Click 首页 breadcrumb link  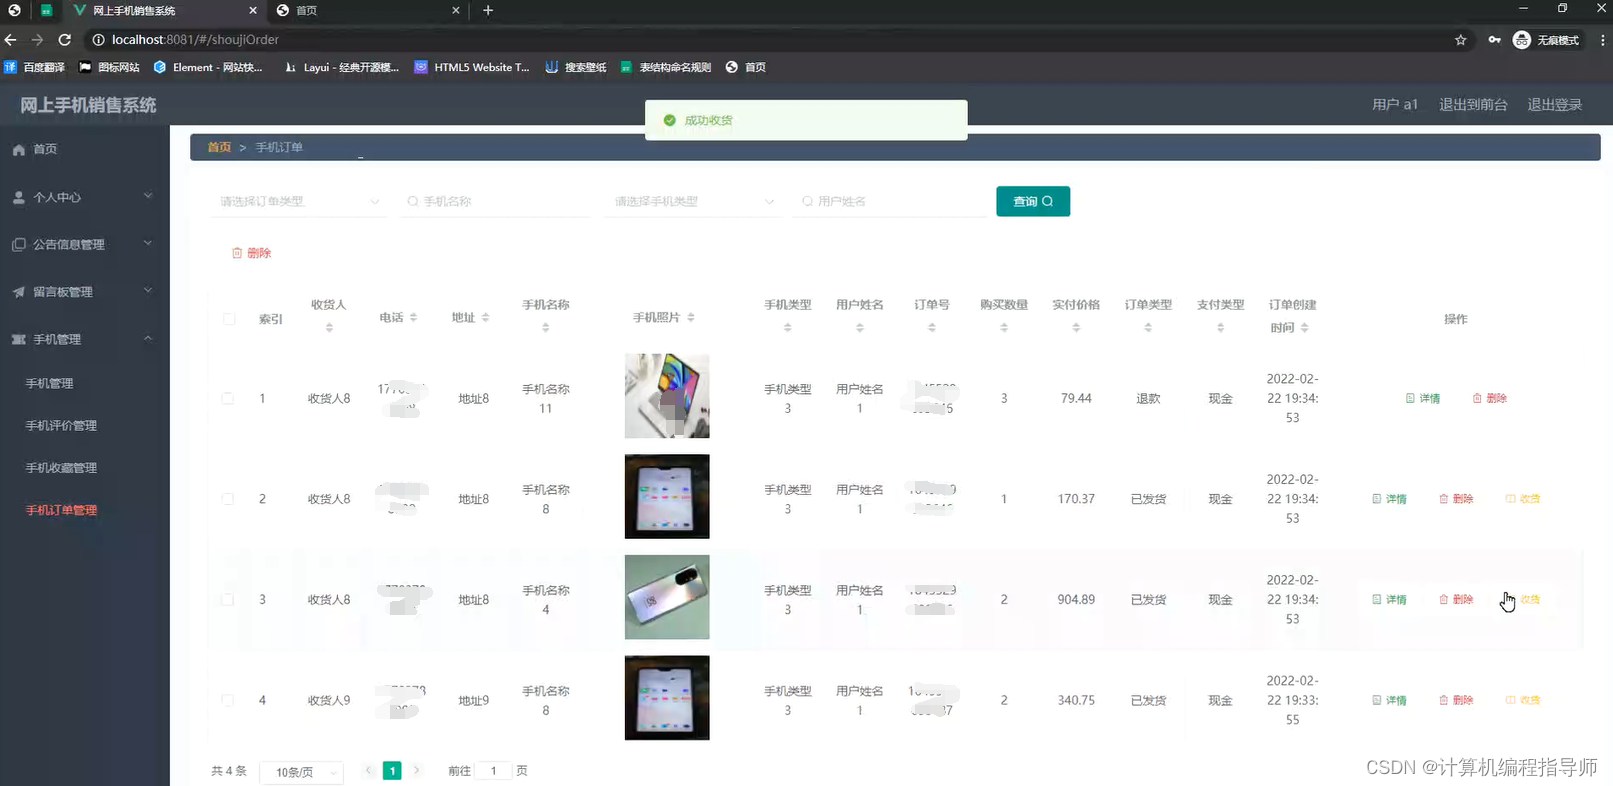[219, 147]
